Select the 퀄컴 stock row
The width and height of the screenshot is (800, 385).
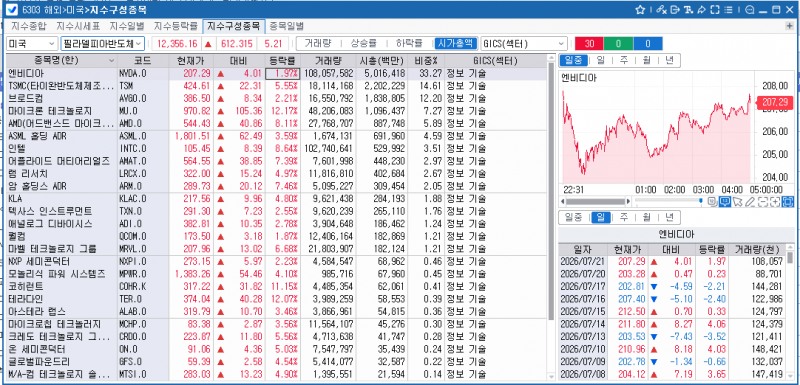coord(276,236)
